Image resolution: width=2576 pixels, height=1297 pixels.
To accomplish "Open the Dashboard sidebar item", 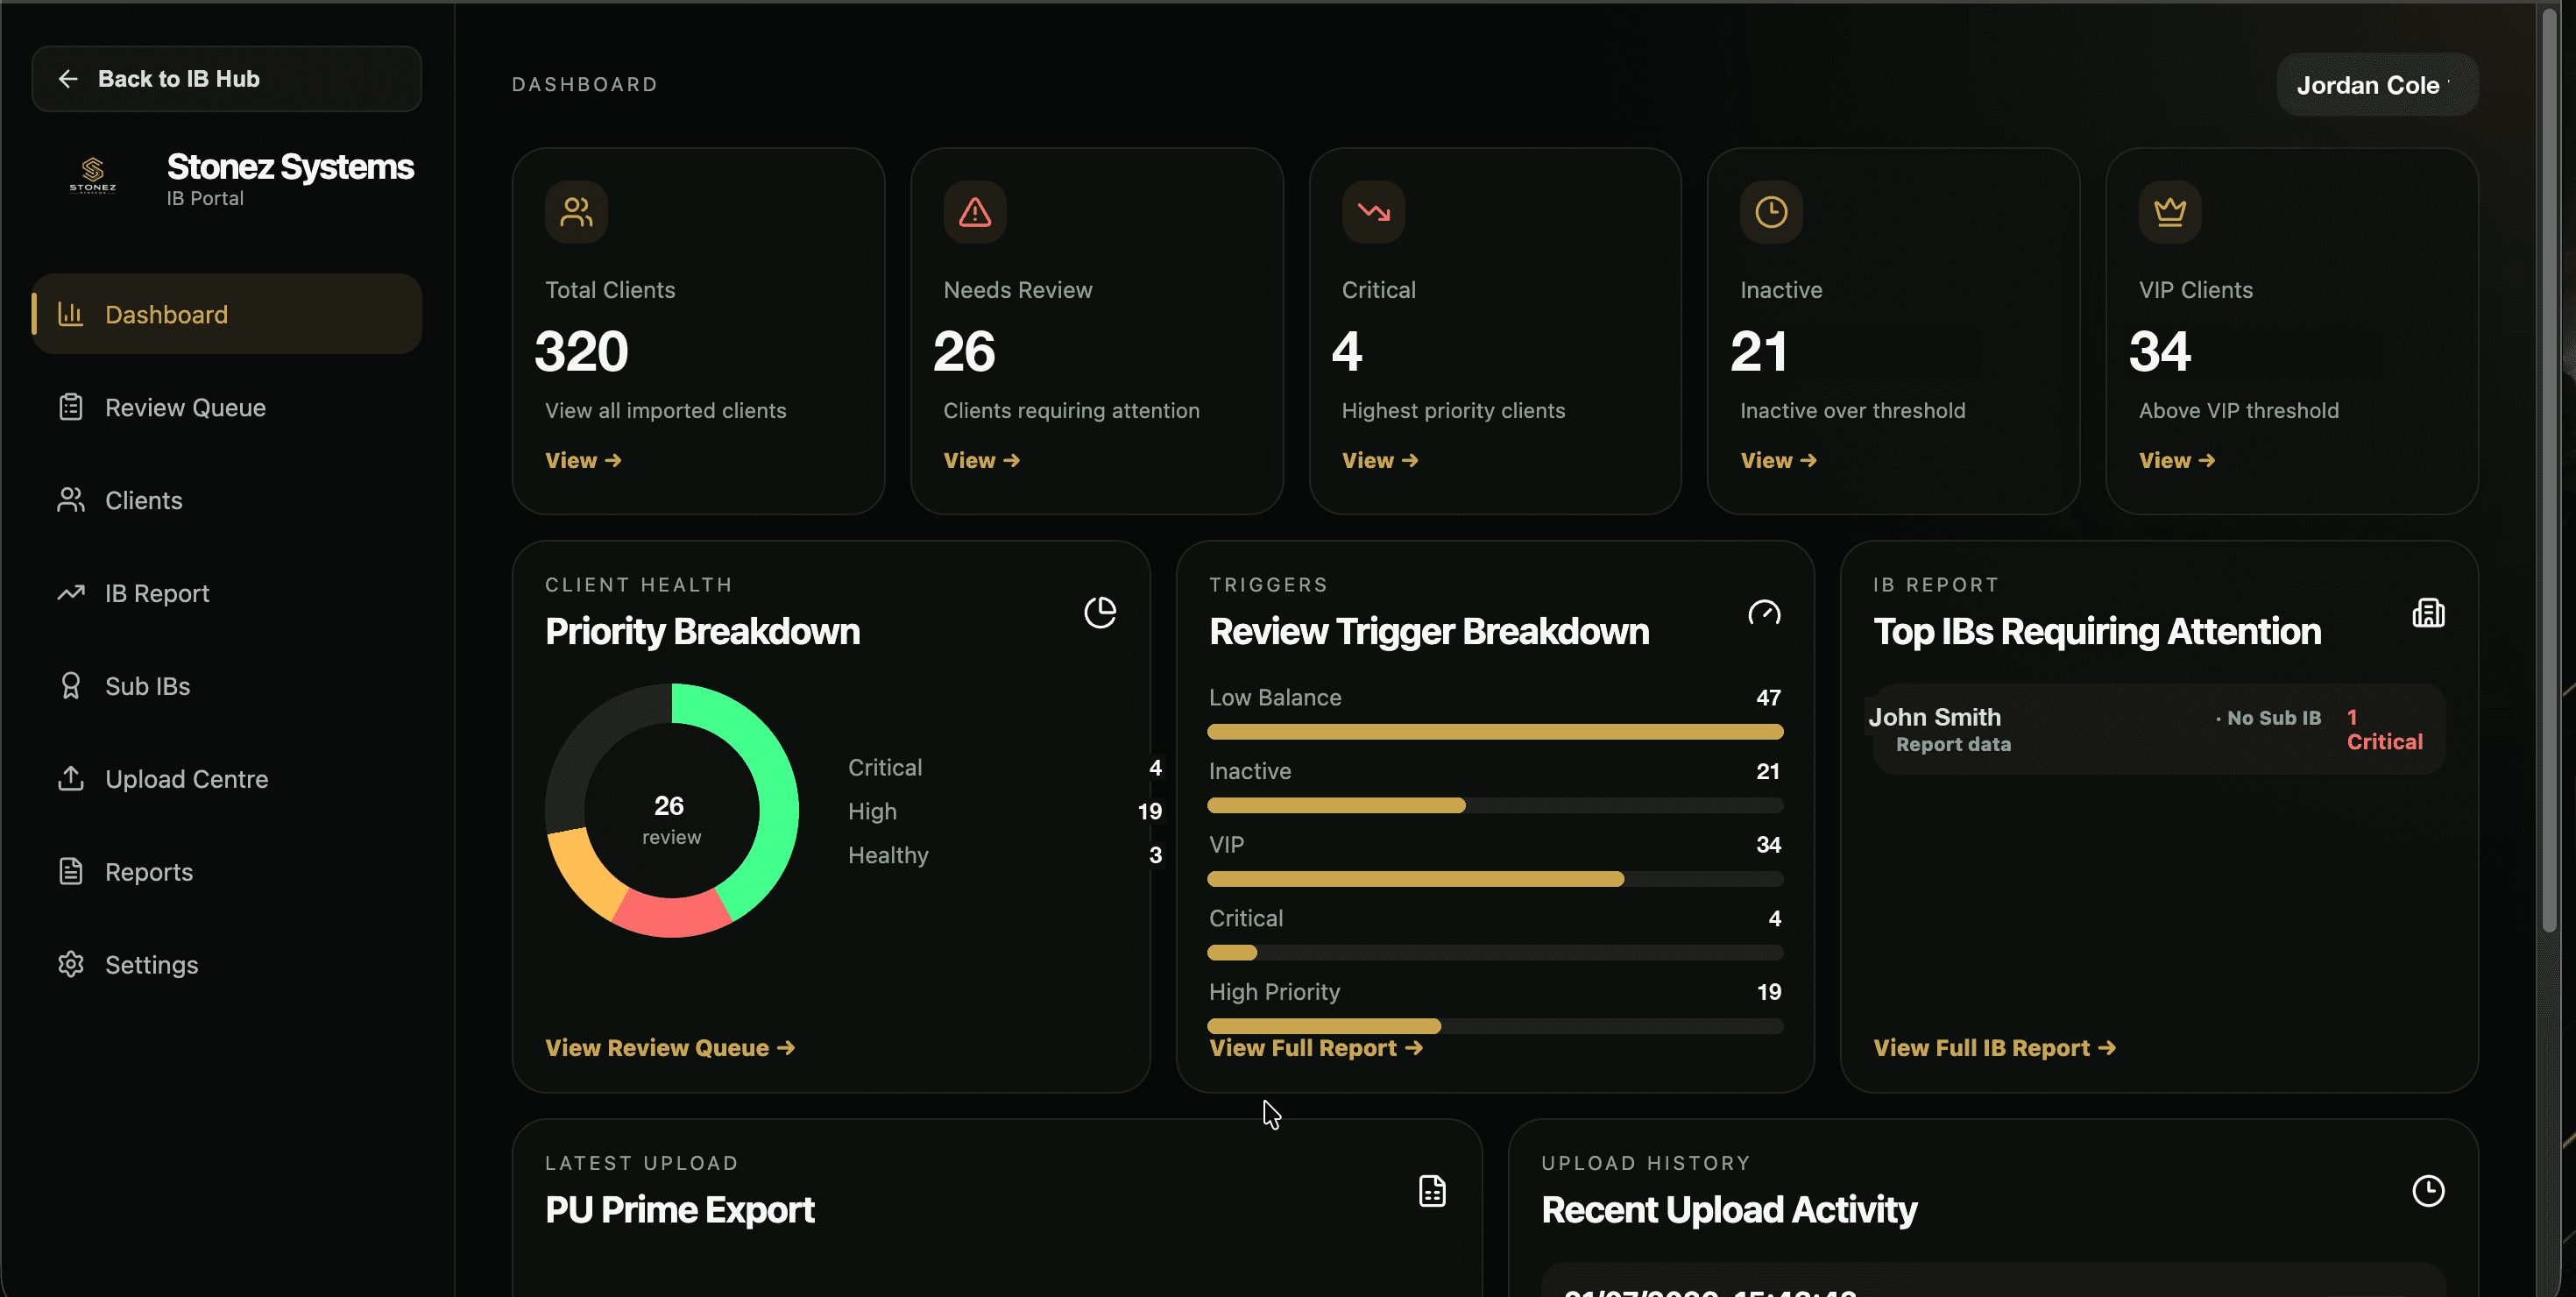I will click(226, 314).
